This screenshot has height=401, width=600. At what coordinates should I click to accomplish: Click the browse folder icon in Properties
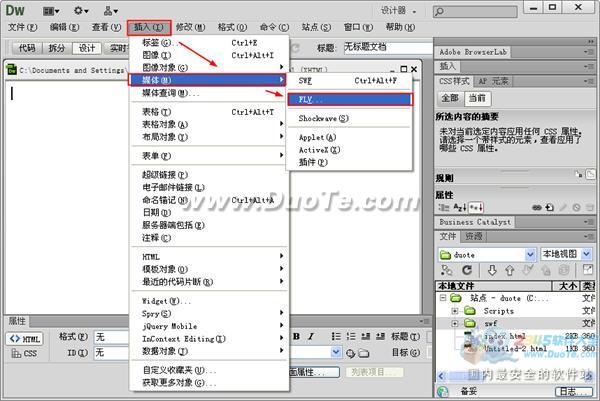tap(364, 353)
